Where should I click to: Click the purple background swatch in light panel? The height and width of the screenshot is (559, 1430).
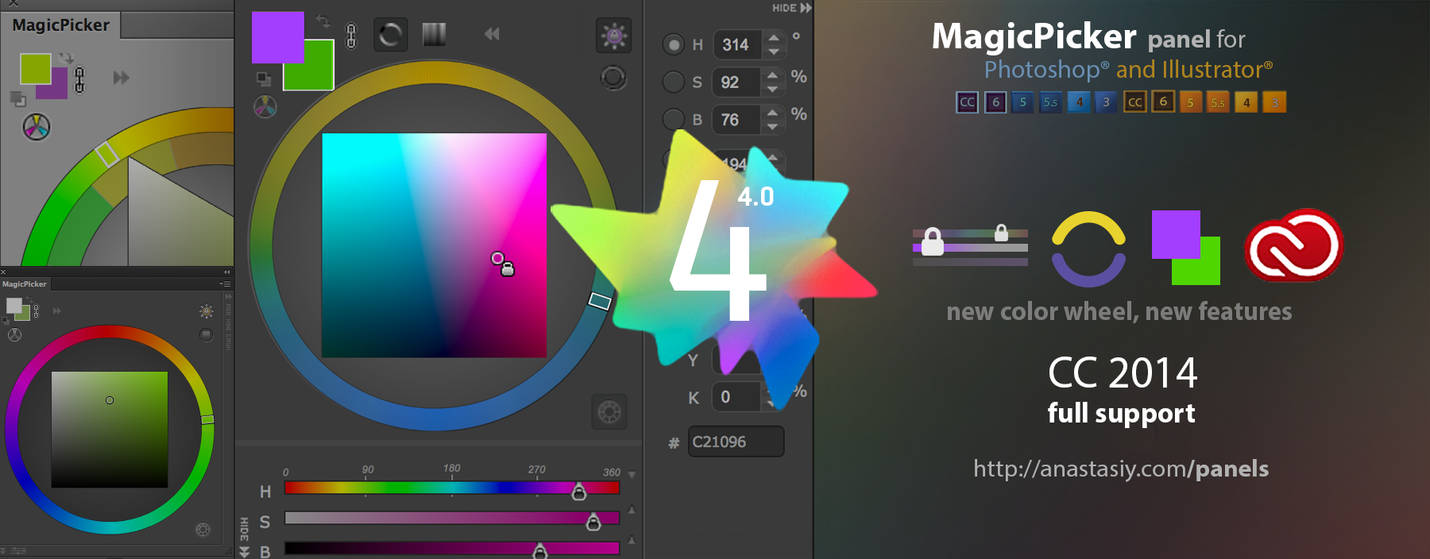53,84
